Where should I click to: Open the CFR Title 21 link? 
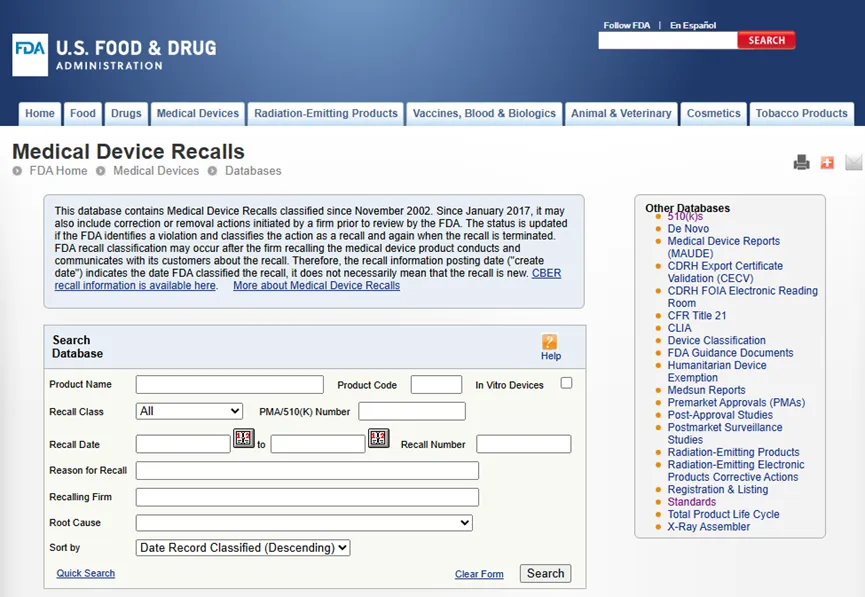click(697, 316)
